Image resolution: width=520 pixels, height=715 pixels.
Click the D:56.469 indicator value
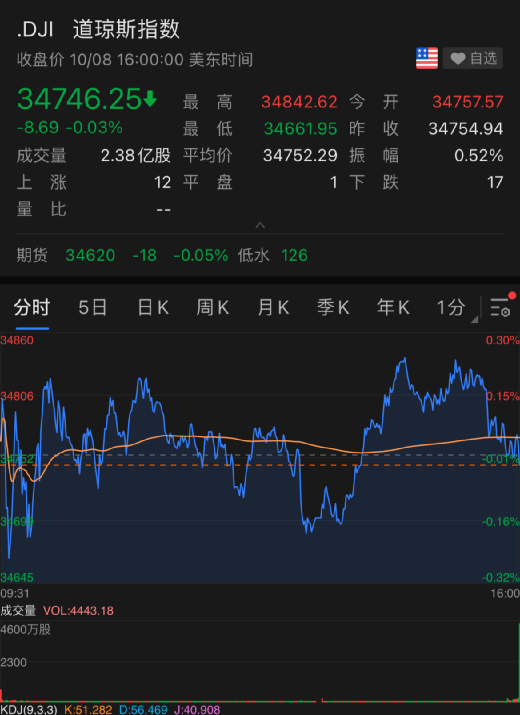click(x=143, y=710)
